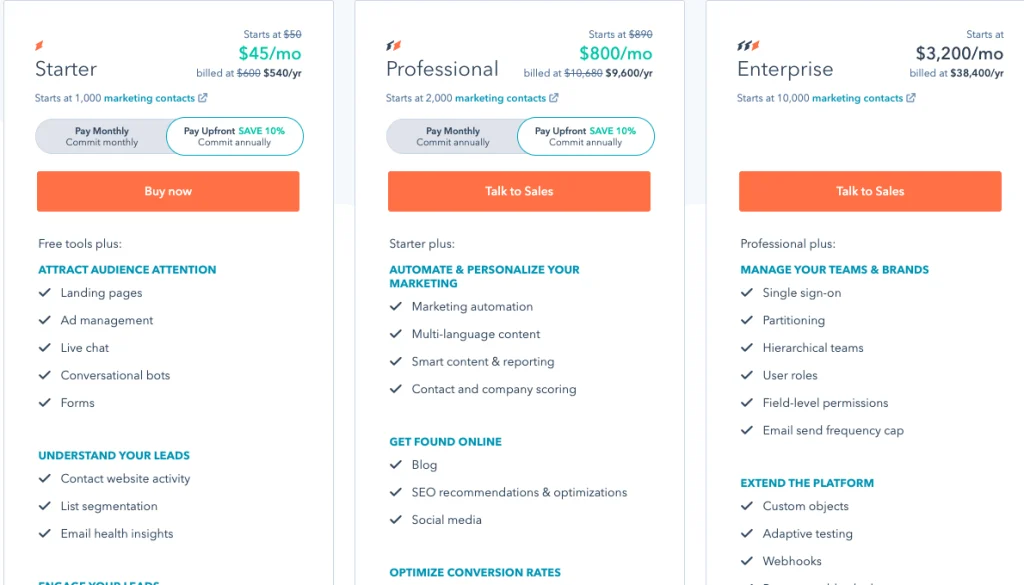
Task: Click the Enterprise plan triple-sprocket icon
Action: pyautogui.click(x=748, y=45)
